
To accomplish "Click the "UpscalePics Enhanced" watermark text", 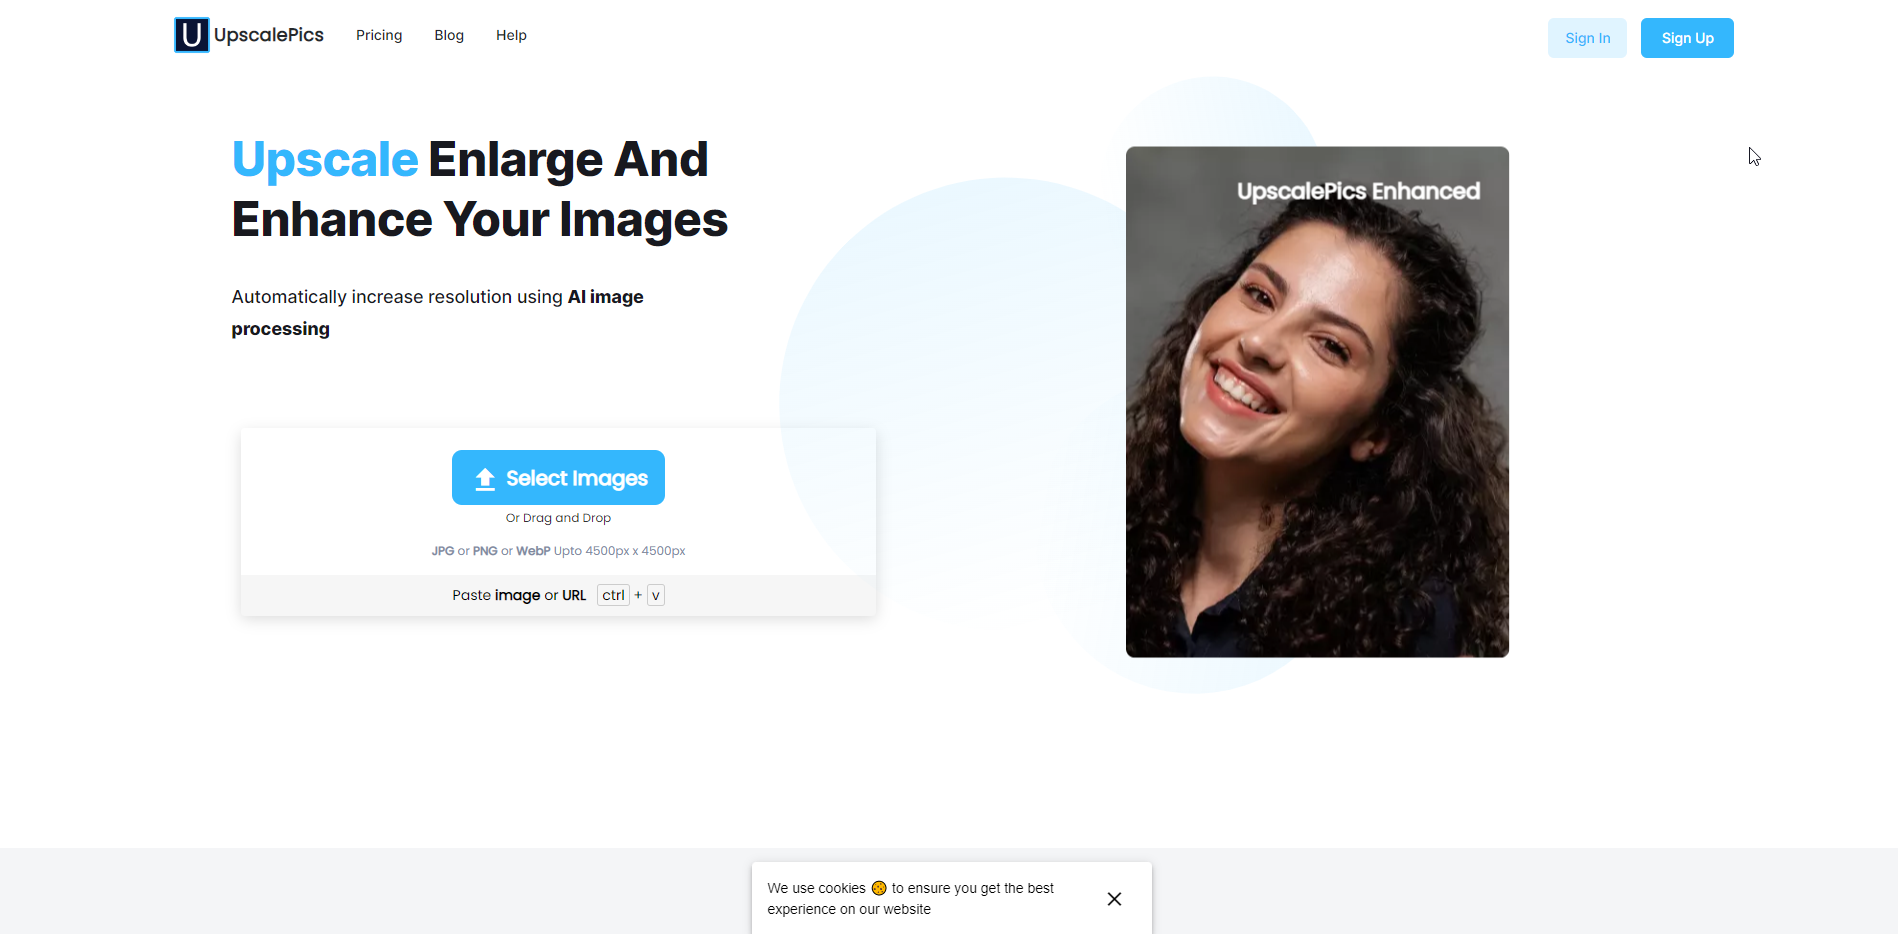I will pyautogui.click(x=1358, y=191).
